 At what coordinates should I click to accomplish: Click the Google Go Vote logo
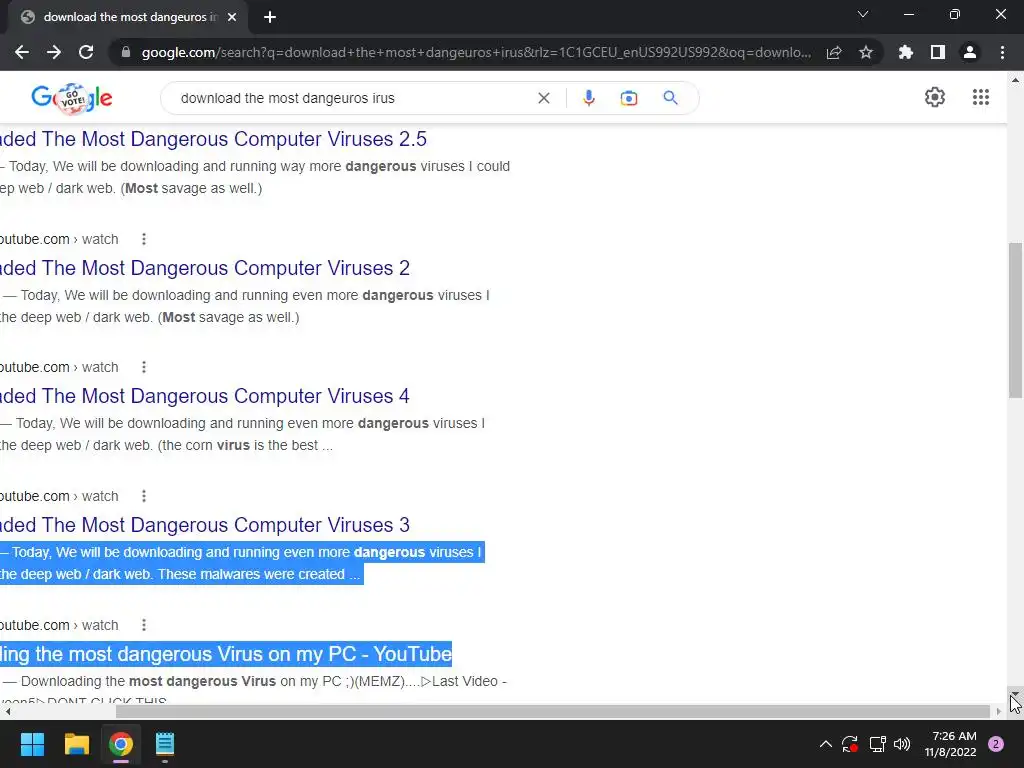click(x=72, y=98)
